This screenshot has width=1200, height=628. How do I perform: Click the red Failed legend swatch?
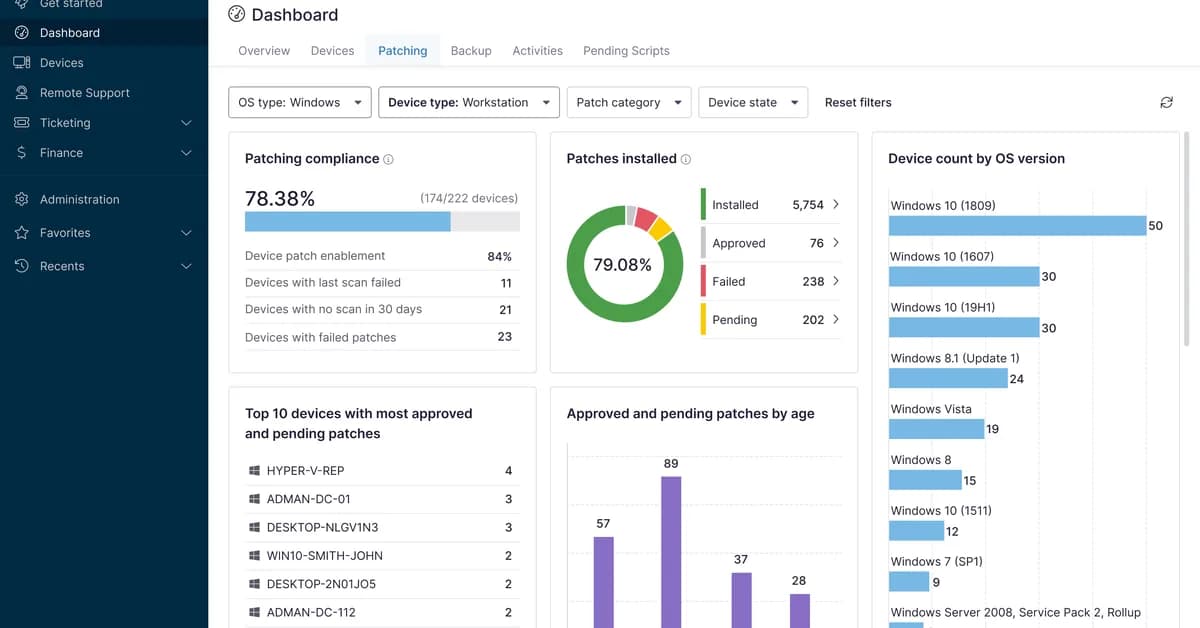[x=704, y=281]
